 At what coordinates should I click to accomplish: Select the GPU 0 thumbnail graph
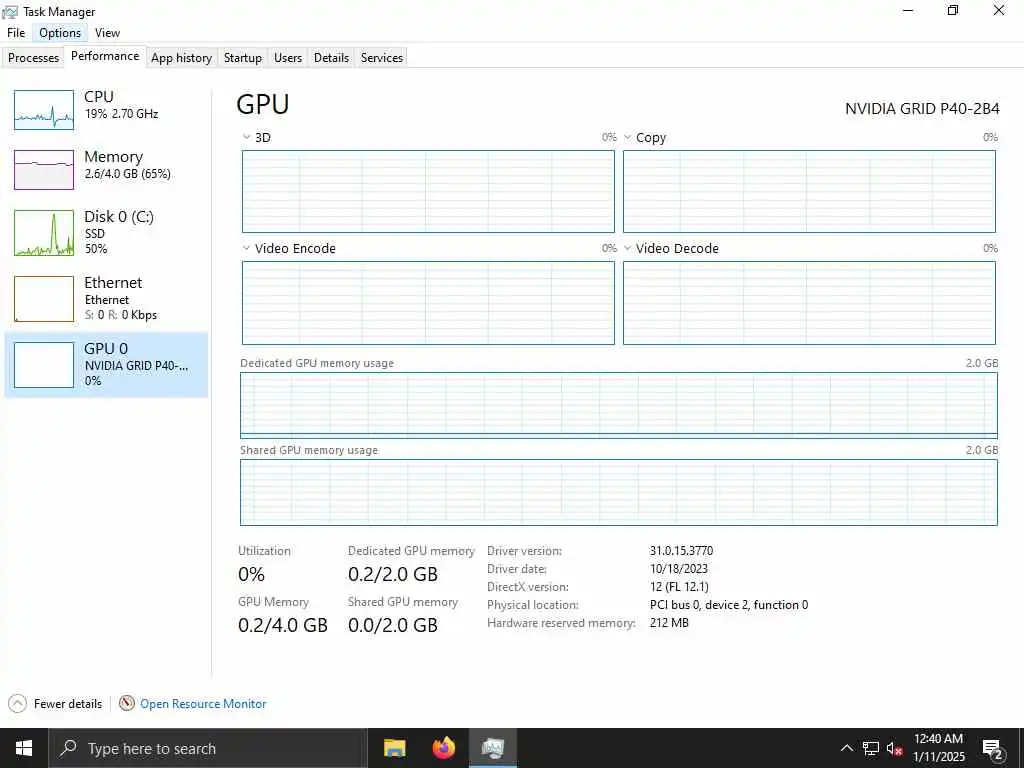[x=44, y=365]
